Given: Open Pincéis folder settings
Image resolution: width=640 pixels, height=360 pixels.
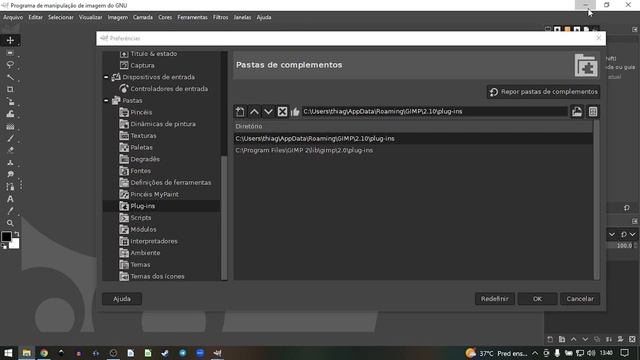Looking at the screenshot, I should 141,112.
